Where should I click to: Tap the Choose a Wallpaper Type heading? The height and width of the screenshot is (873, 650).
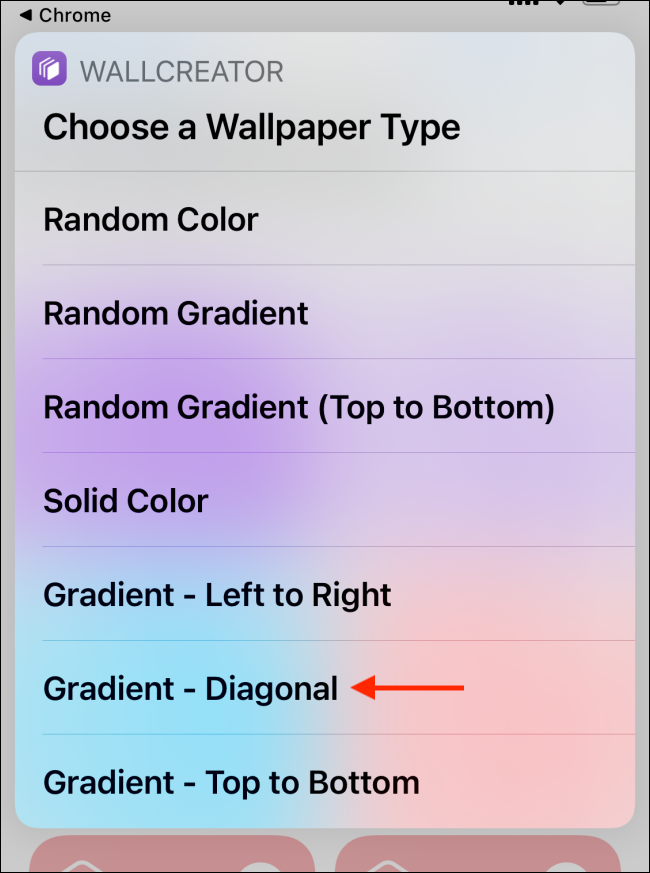click(251, 127)
